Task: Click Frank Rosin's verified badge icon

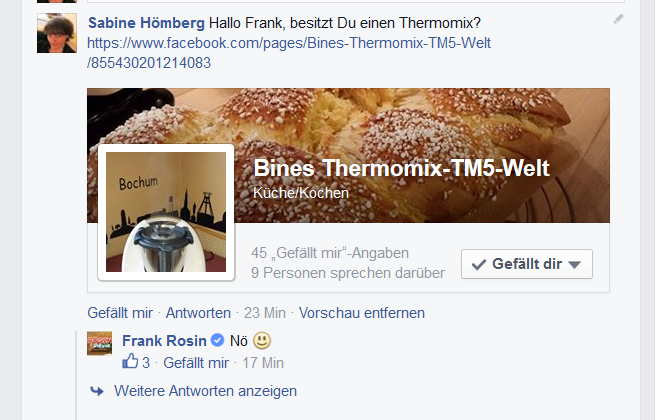Action: (x=217, y=340)
